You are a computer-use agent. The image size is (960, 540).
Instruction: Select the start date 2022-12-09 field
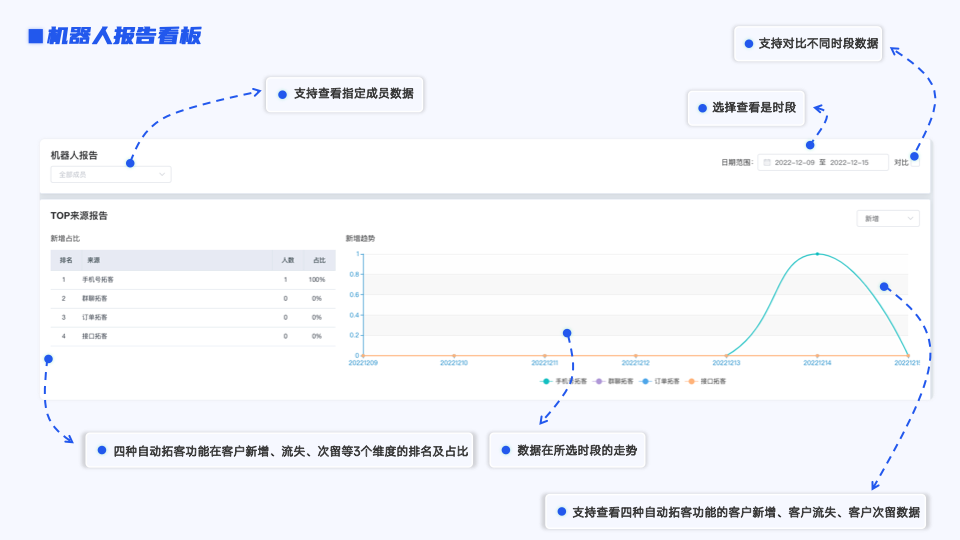[795, 162]
